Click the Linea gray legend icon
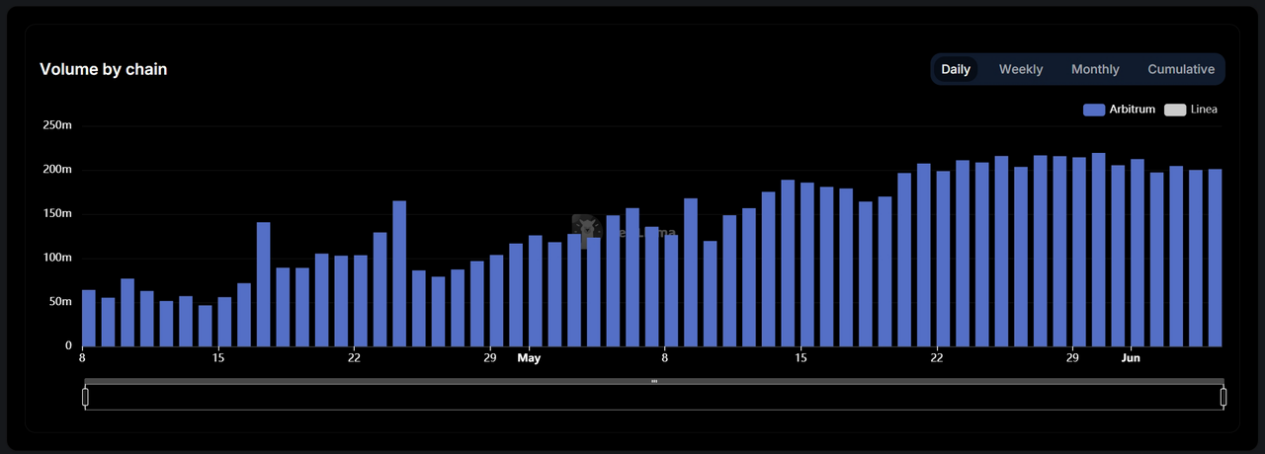 coord(1175,109)
